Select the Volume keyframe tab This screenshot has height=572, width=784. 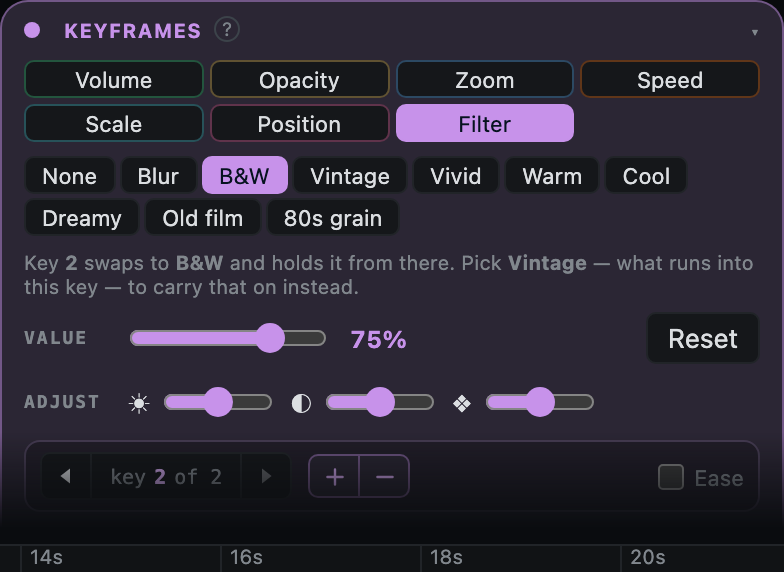point(114,80)
